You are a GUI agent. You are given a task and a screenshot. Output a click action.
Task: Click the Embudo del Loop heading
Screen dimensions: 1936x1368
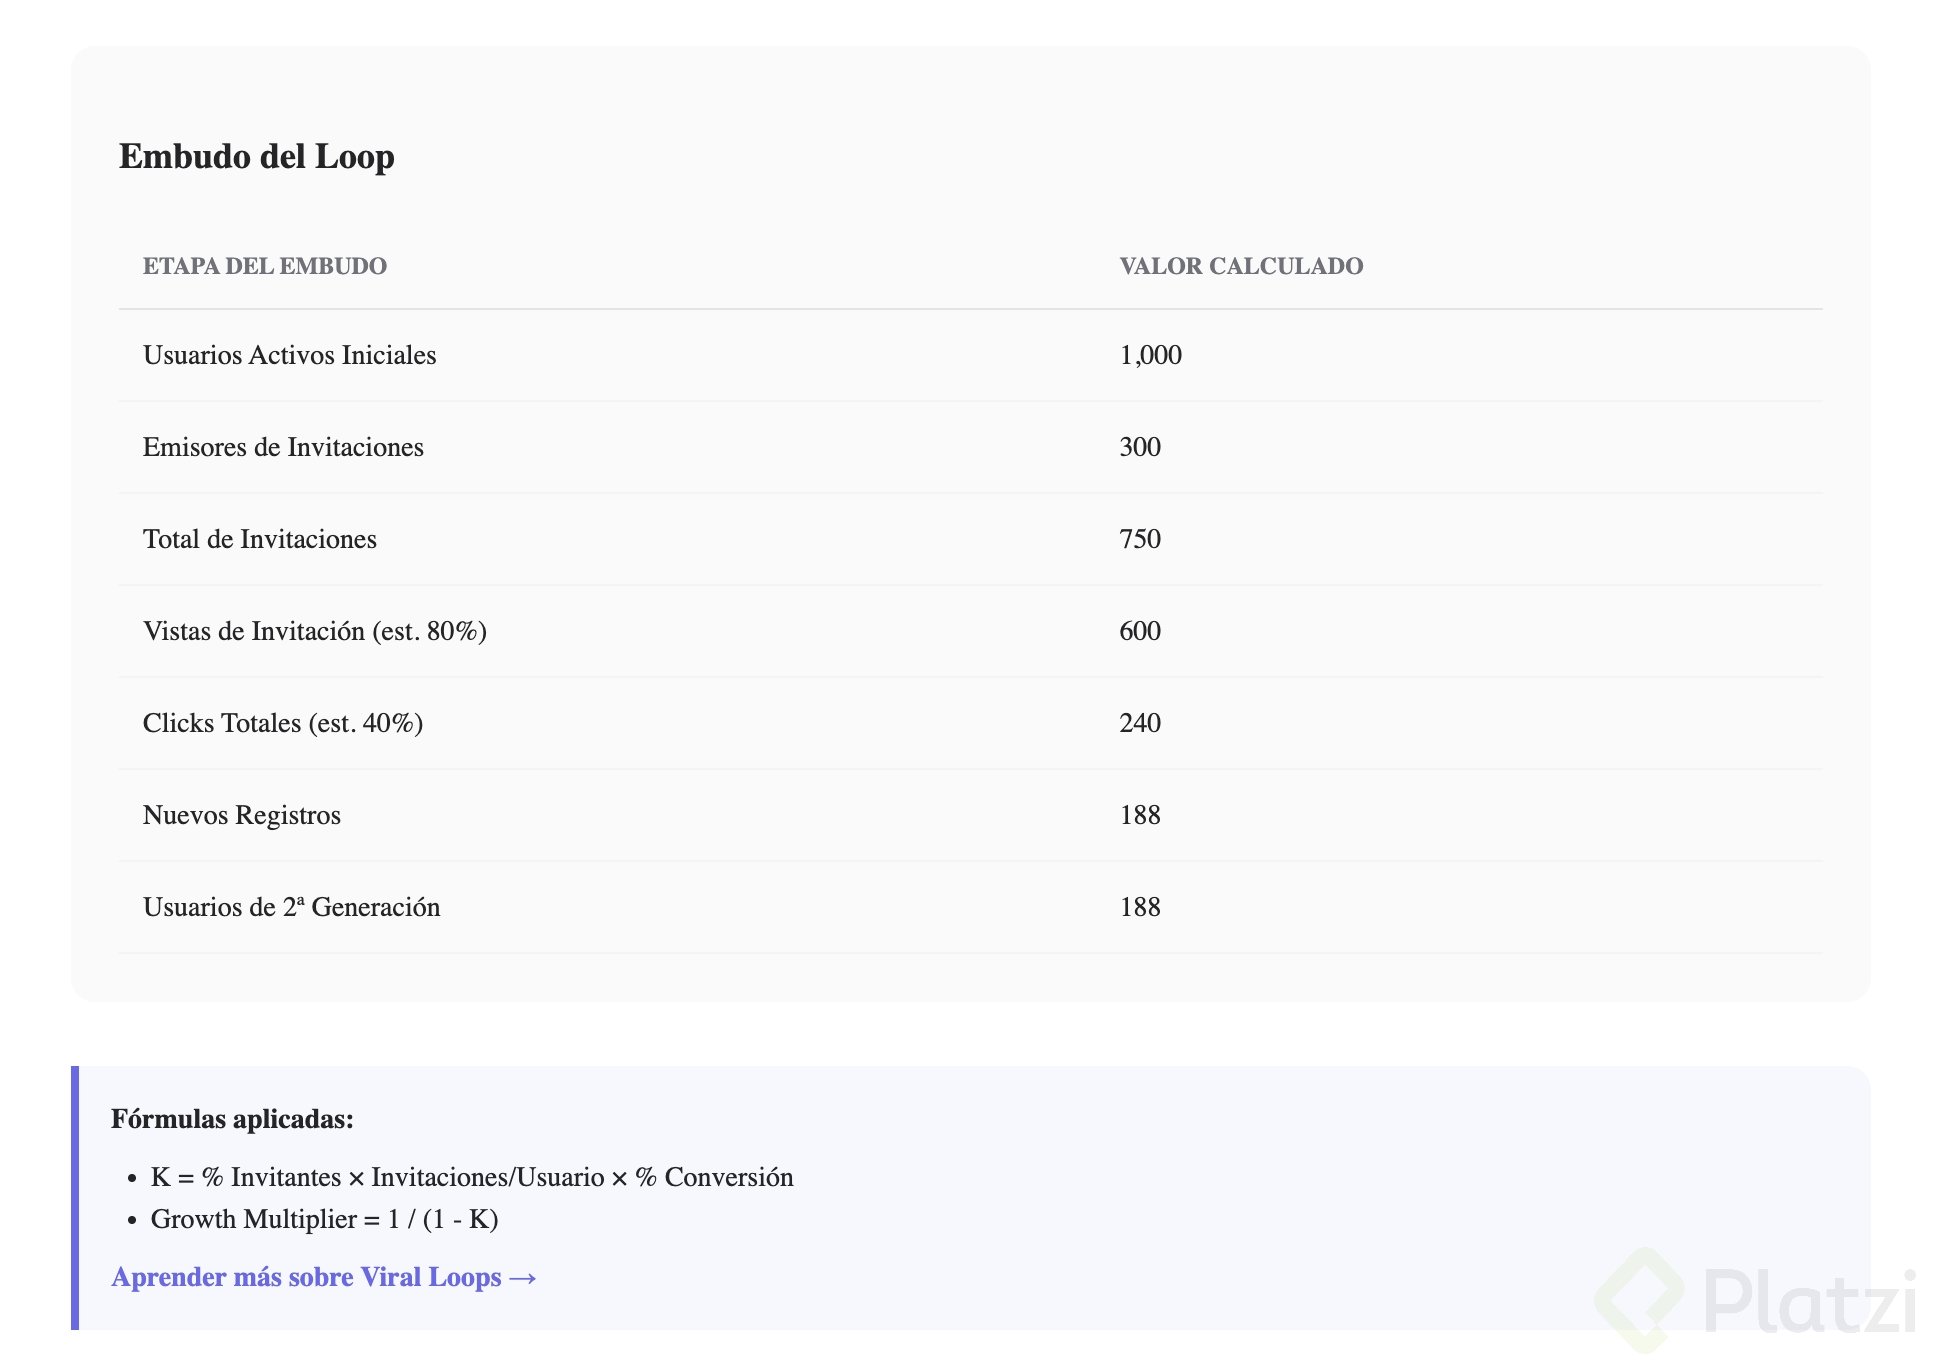(x=257, y=157)
